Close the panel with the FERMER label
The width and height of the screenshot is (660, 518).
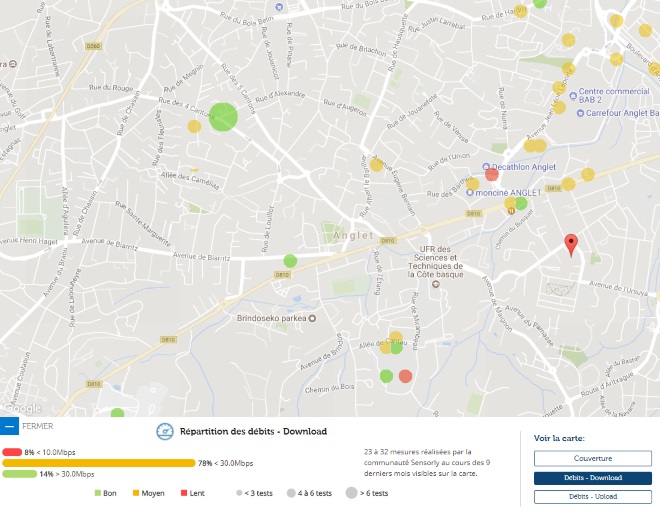(37, 426)
